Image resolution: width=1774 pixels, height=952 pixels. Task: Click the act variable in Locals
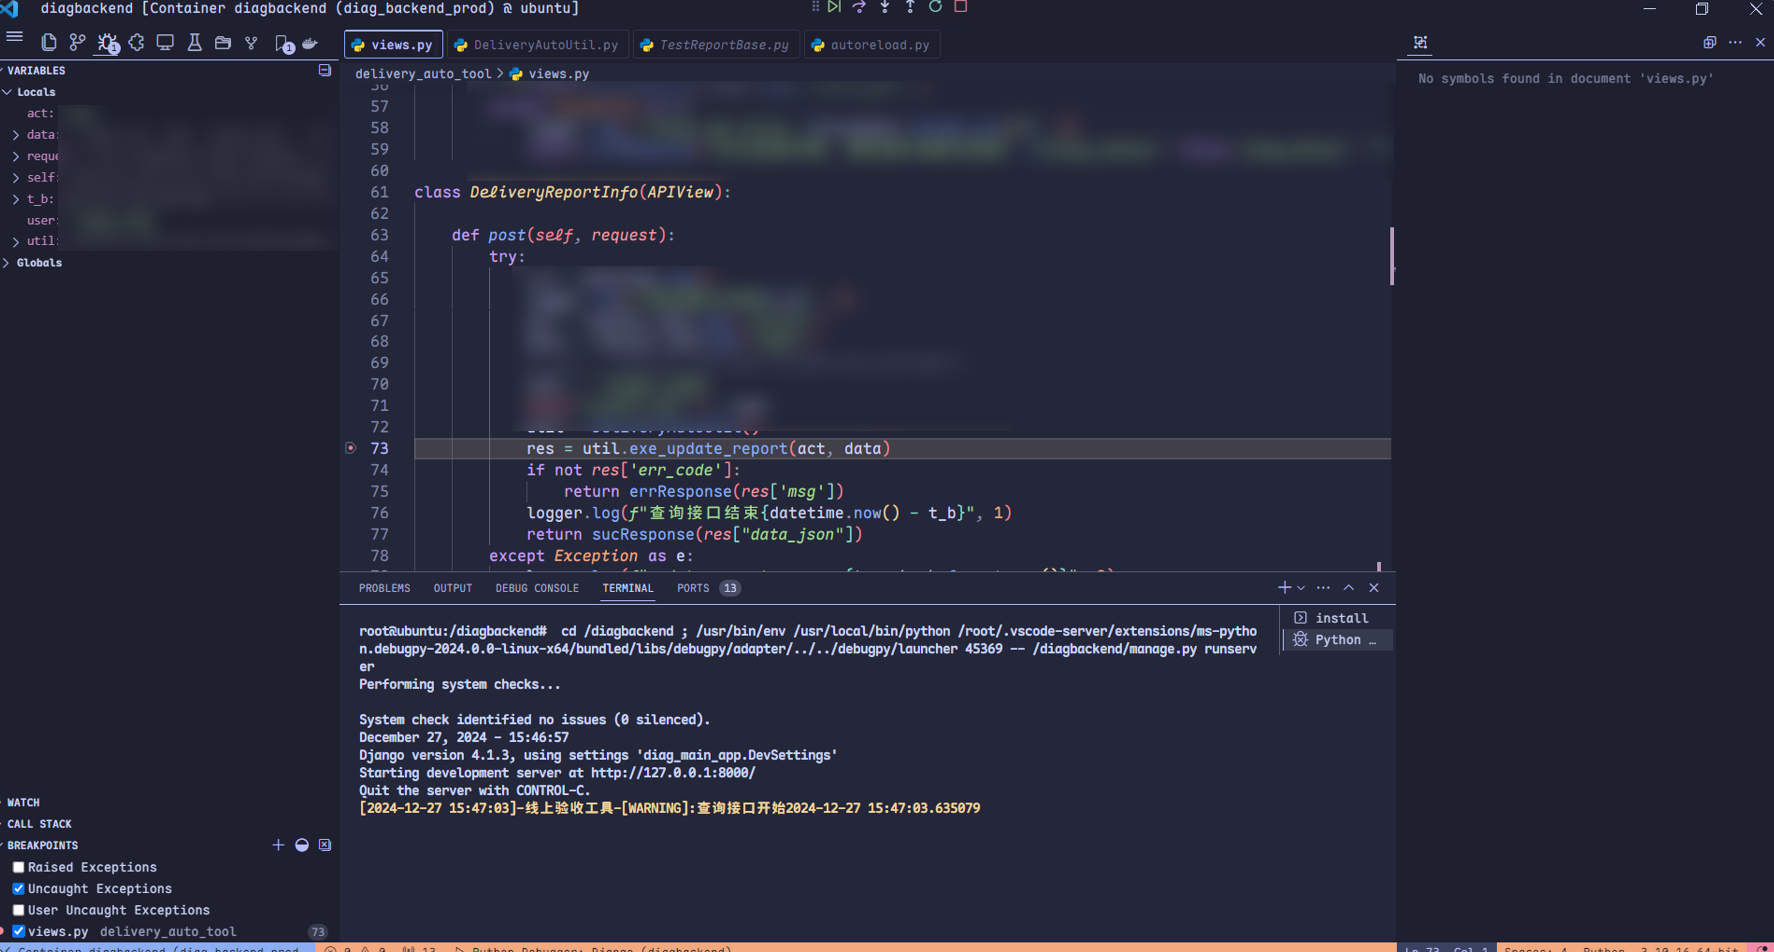pos(40,113)
